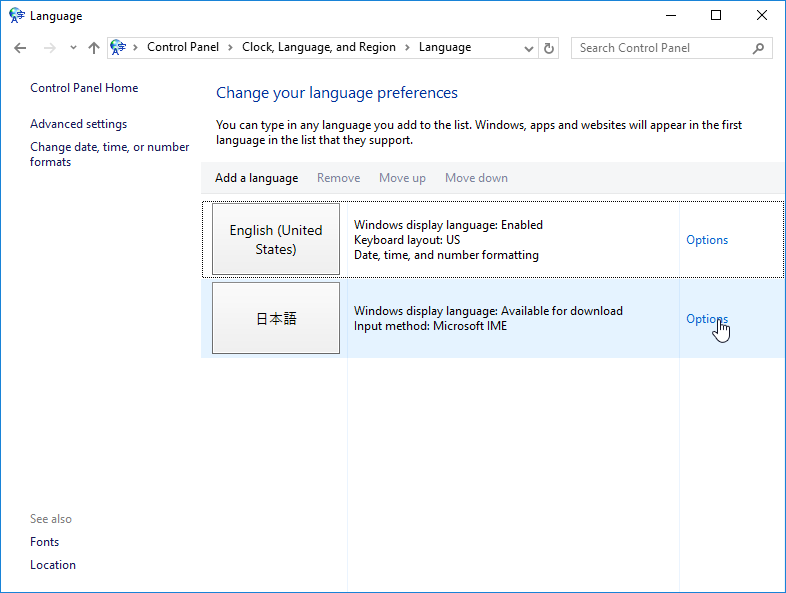The width and height of the screenshot is (786, 593).
Task: Open Options for English (United States)
Action: tap(706, 240)
